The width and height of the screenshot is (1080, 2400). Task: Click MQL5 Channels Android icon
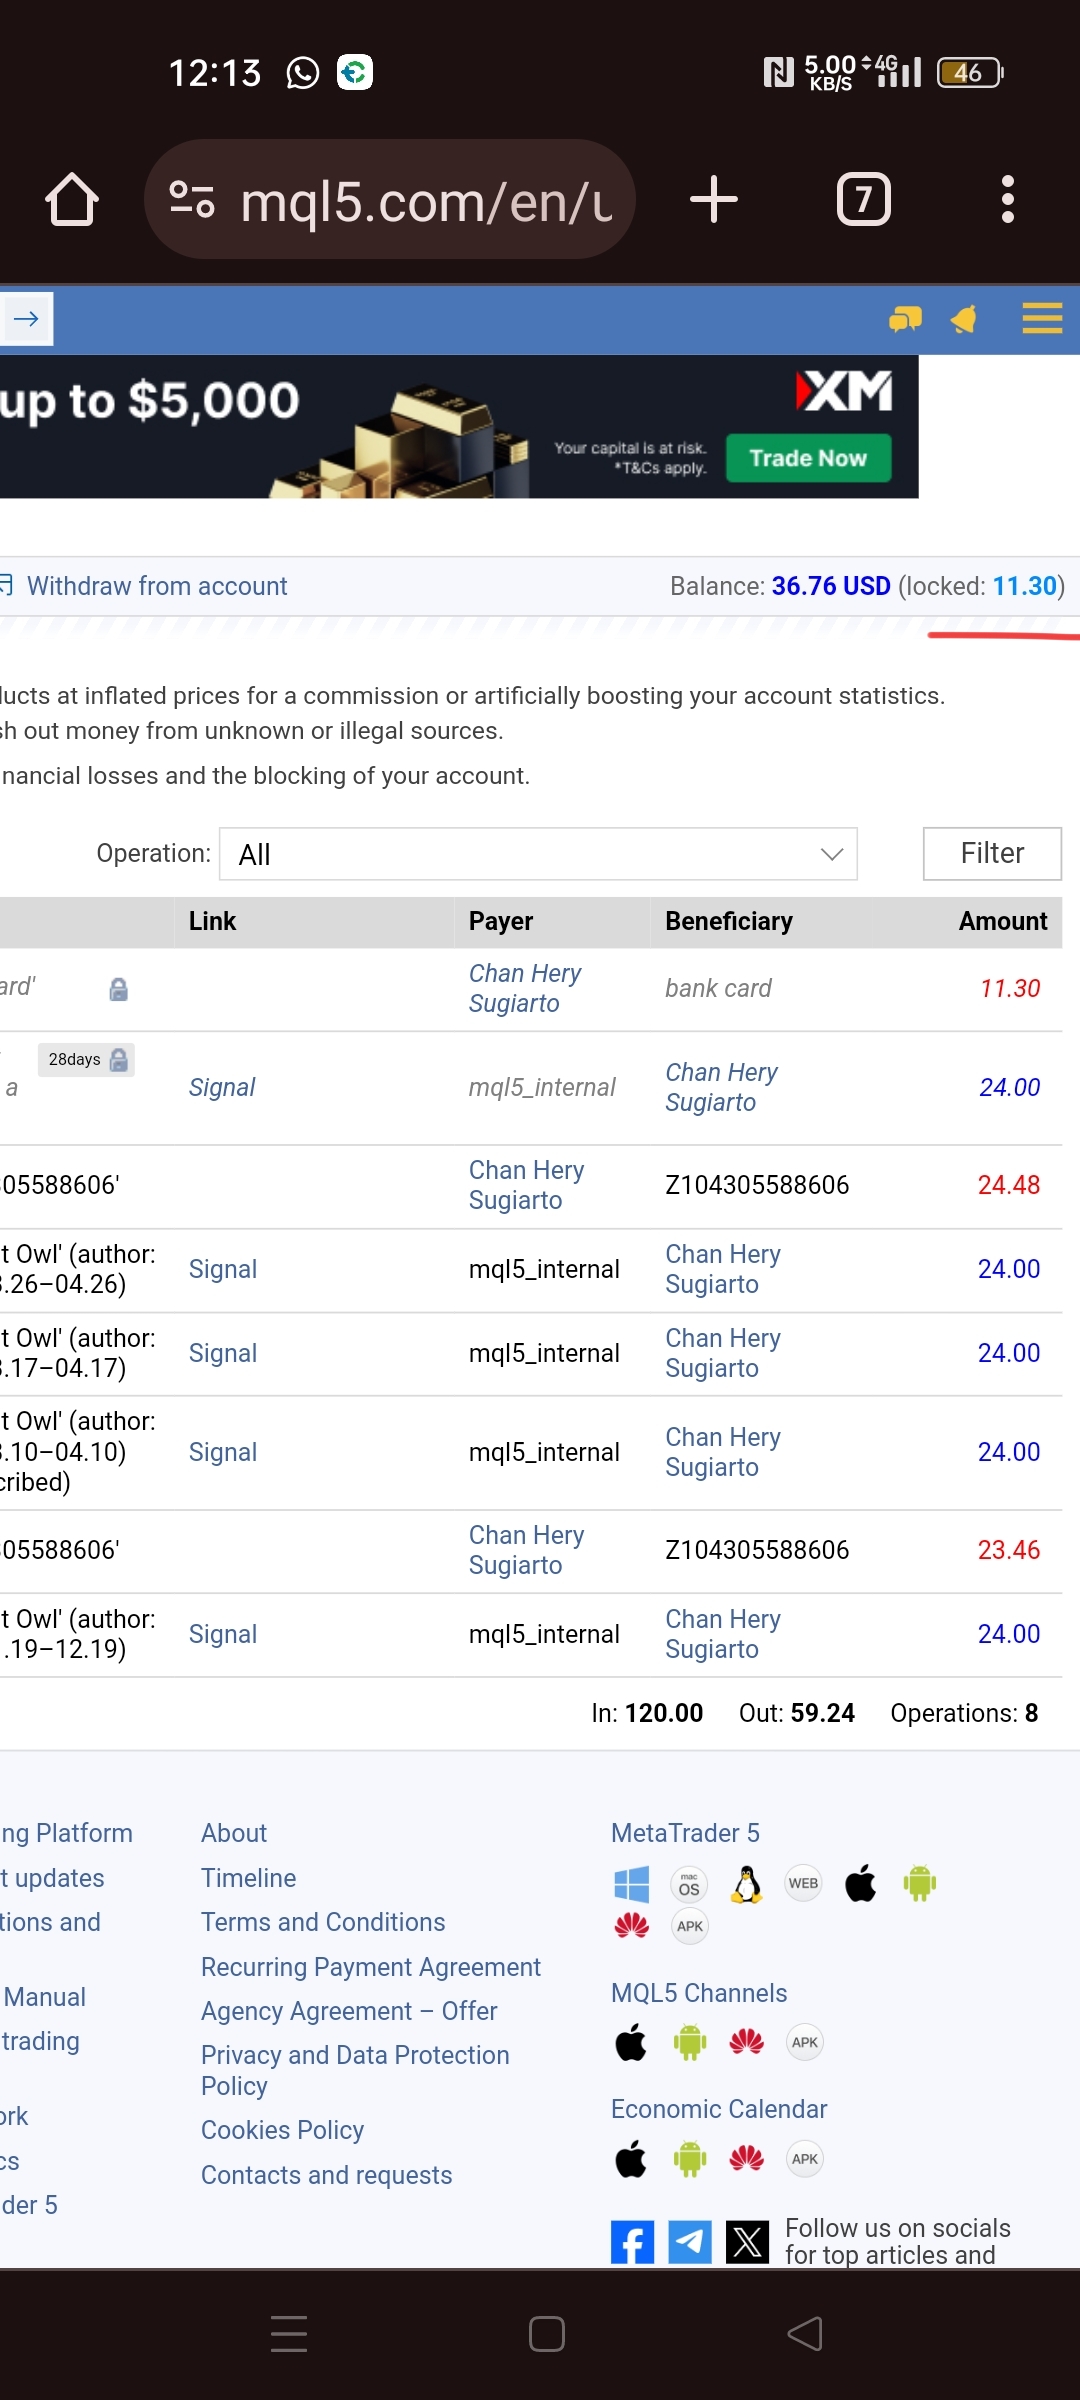coord(689,2043)
